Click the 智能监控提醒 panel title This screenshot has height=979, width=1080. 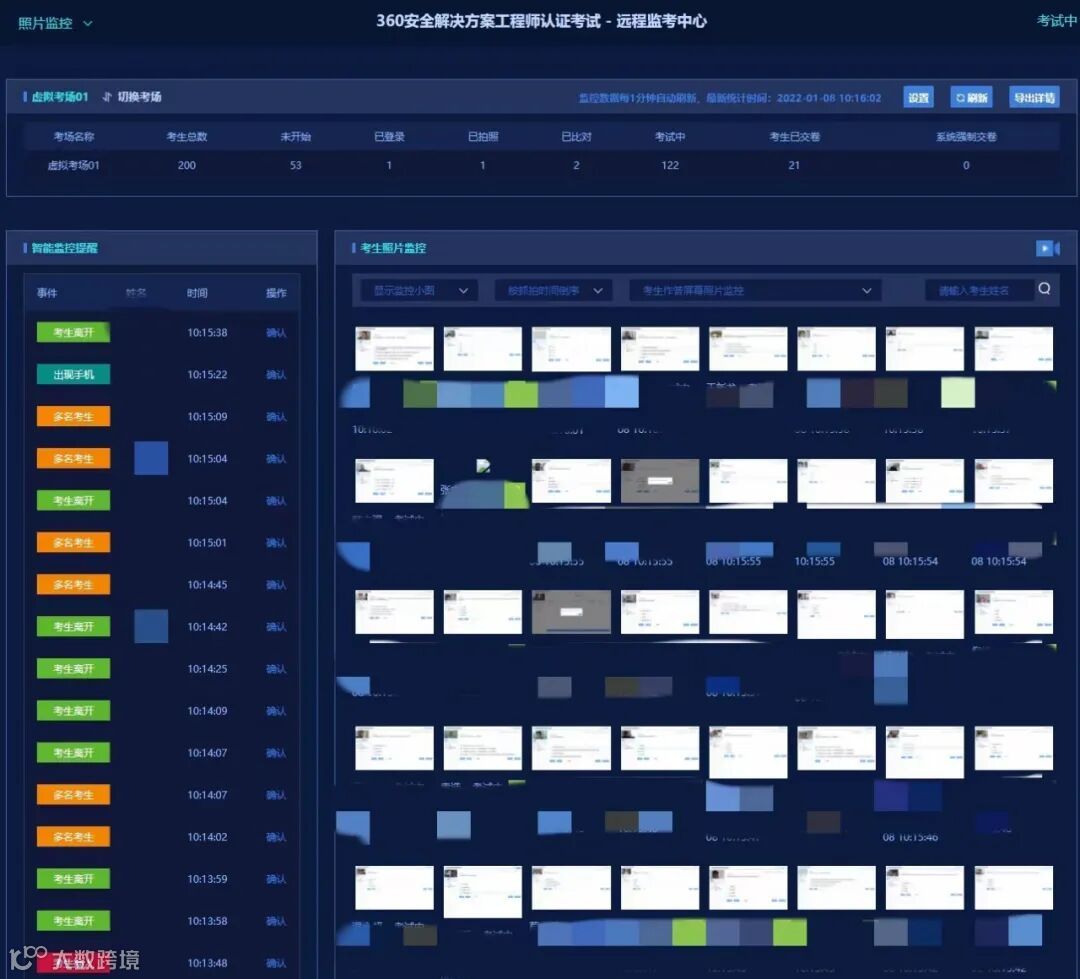[x=65, y=248]
